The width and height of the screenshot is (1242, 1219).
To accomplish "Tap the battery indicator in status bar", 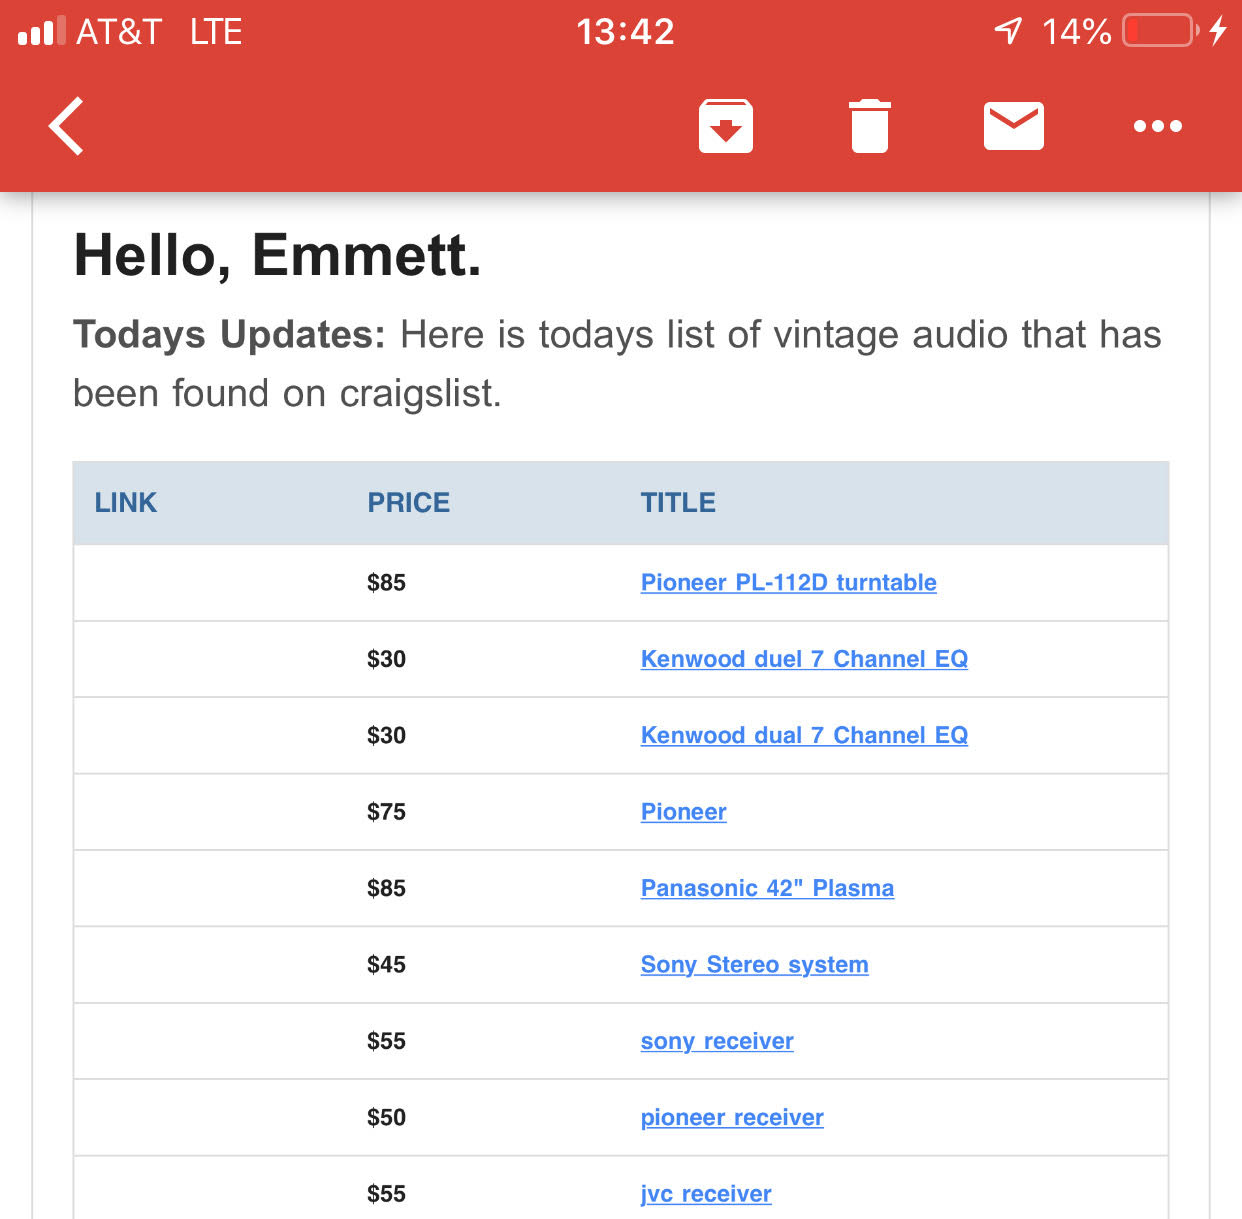I will point(1160,31).
